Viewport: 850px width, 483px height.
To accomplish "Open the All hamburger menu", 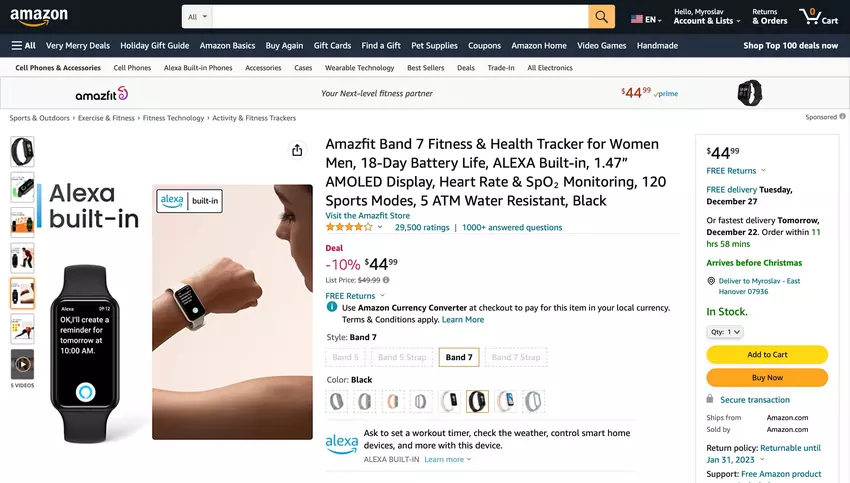I will pyautogui.click(x=24, y=45).
